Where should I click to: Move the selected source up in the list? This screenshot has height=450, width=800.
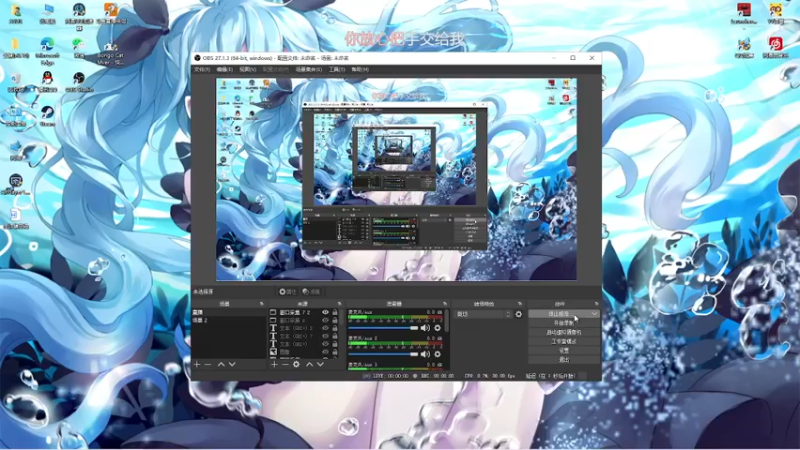(x=309, y=364)
